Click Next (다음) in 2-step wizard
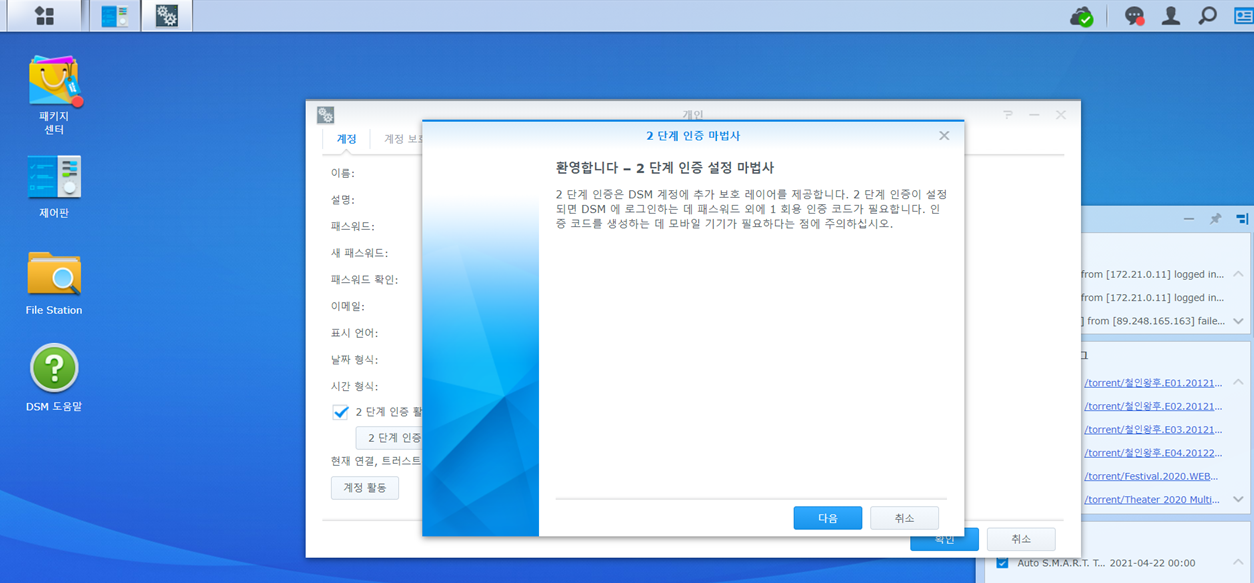Screen dimensions: 1254x583 point(828,518)
